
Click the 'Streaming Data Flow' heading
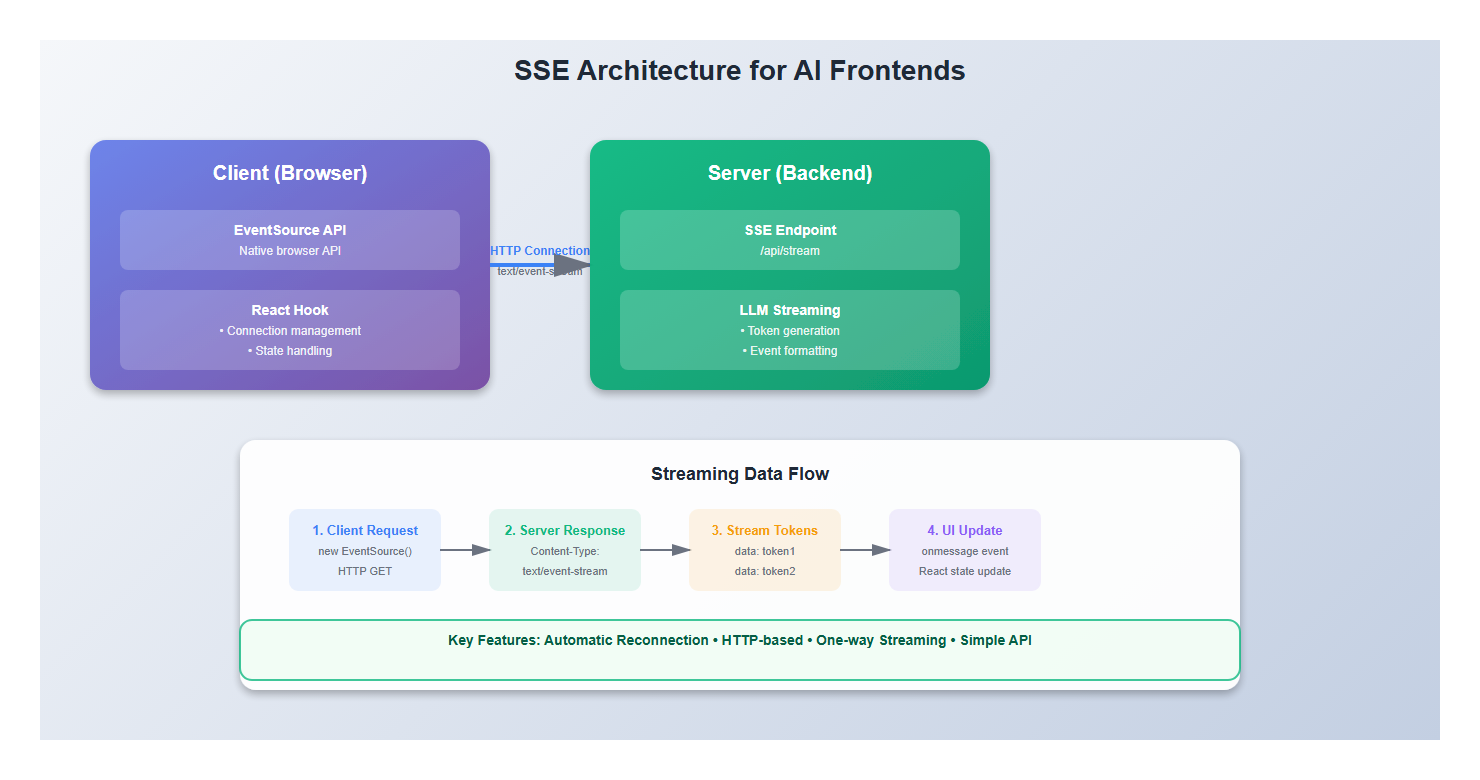point(740,474)
